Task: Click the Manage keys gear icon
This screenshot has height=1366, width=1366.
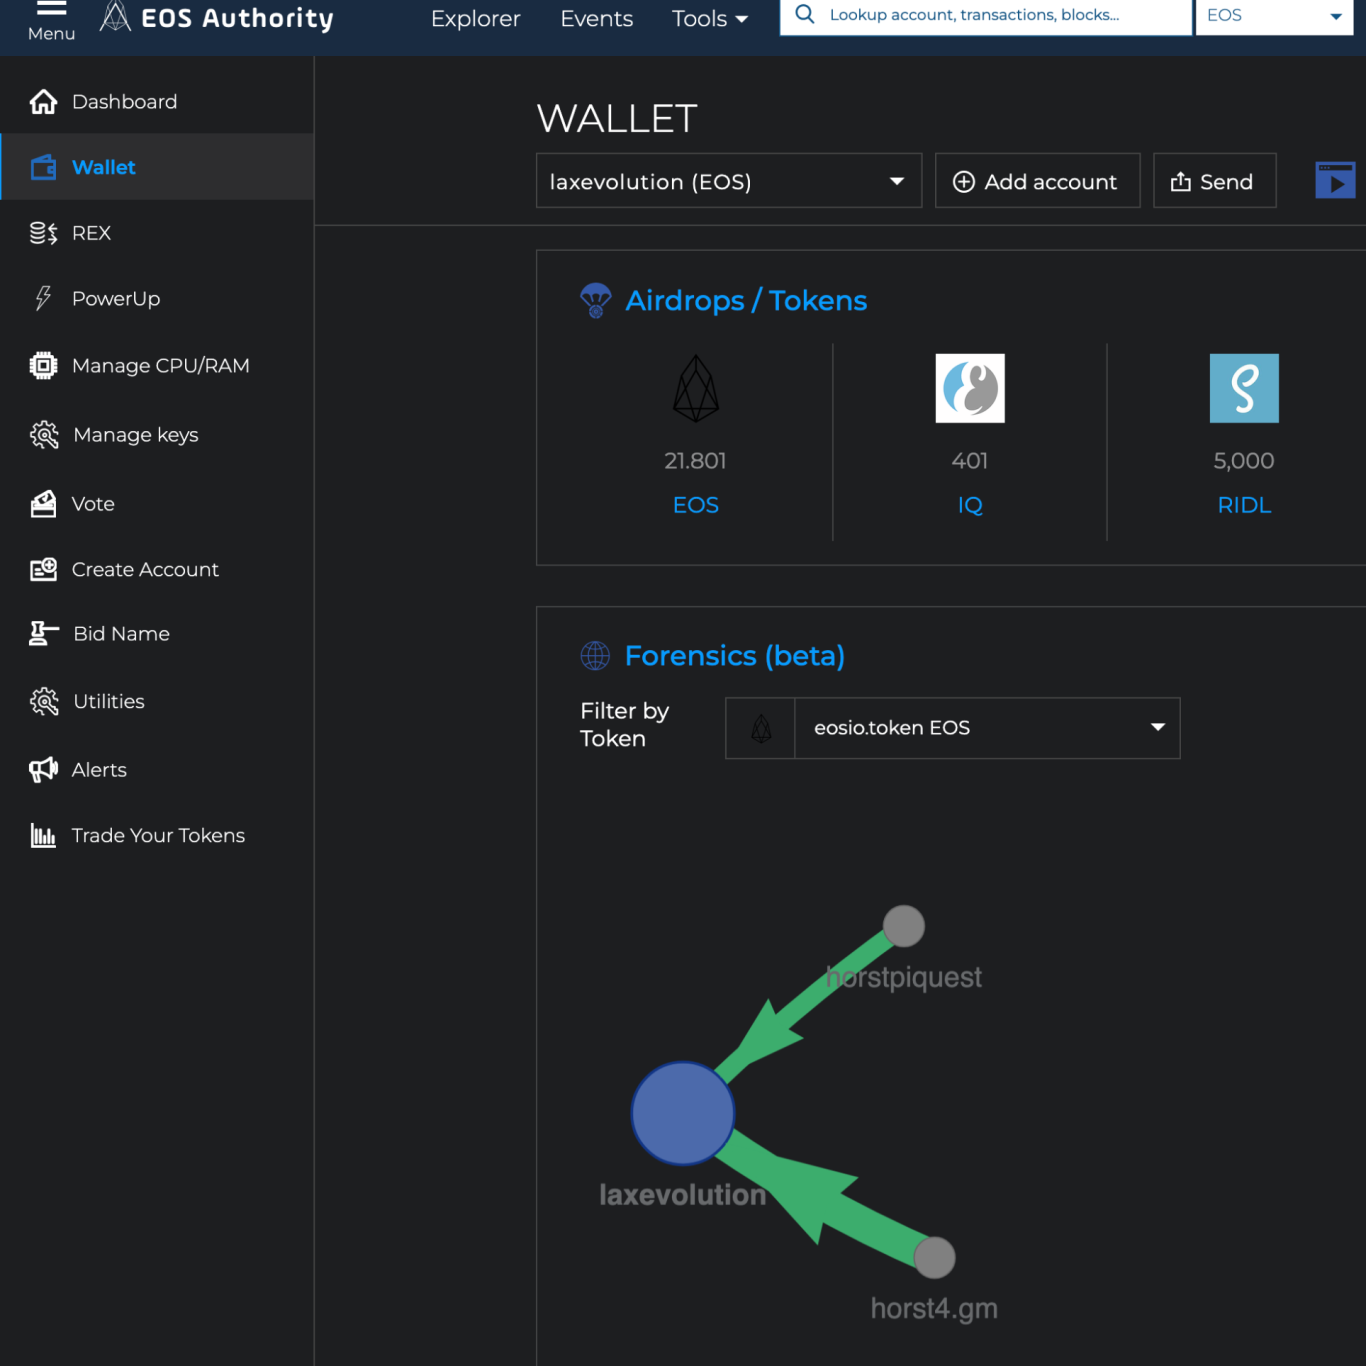Action: point(44,435)
